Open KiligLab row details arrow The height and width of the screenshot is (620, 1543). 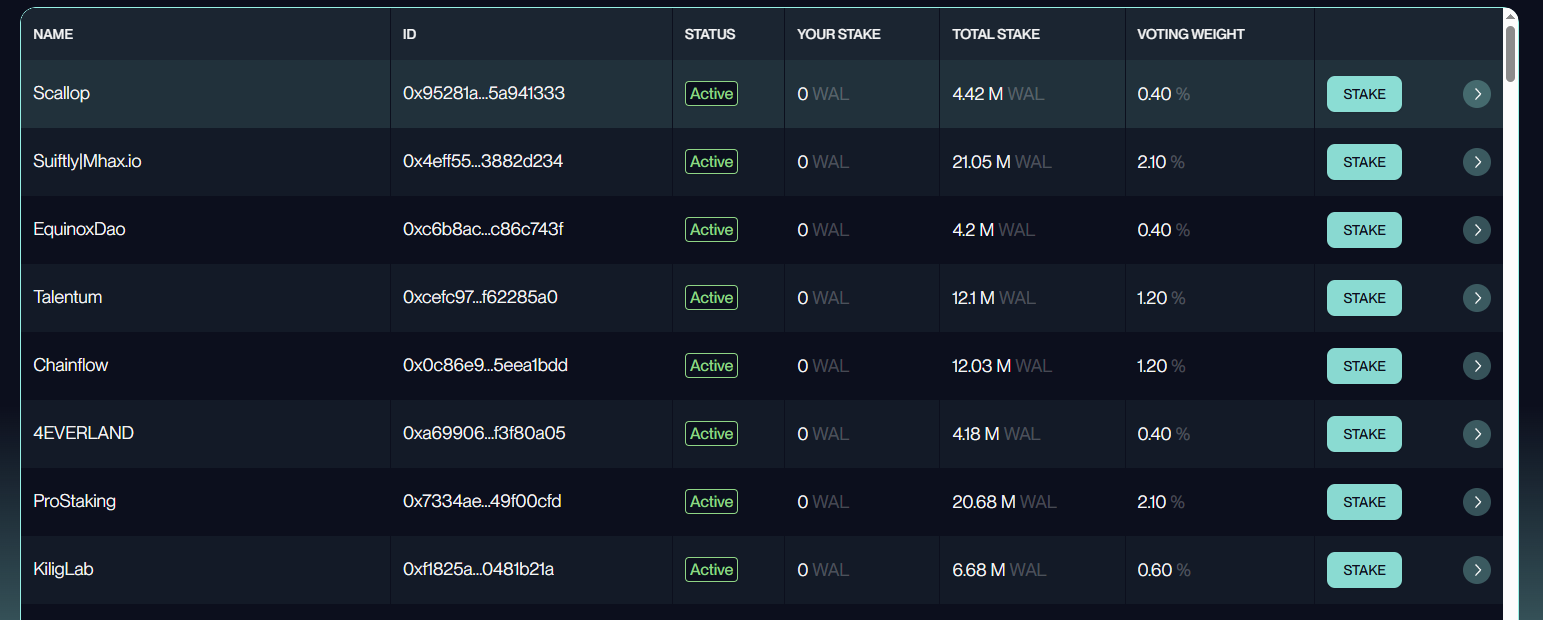pyautogui.click(x=1477, y=570)
